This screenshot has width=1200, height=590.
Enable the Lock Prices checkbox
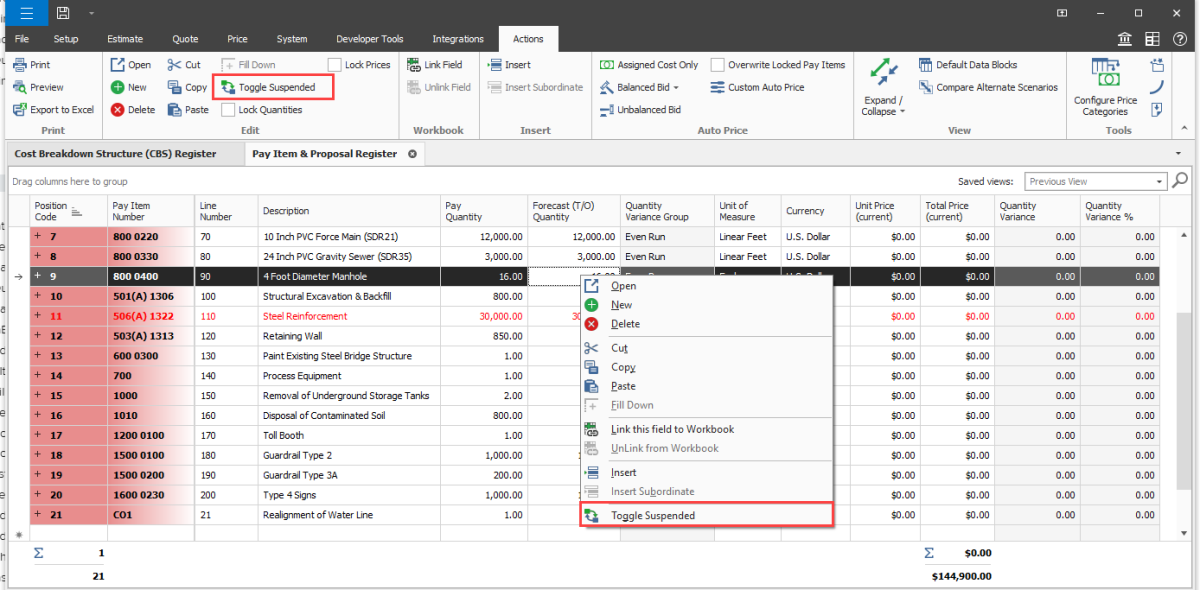335,65
